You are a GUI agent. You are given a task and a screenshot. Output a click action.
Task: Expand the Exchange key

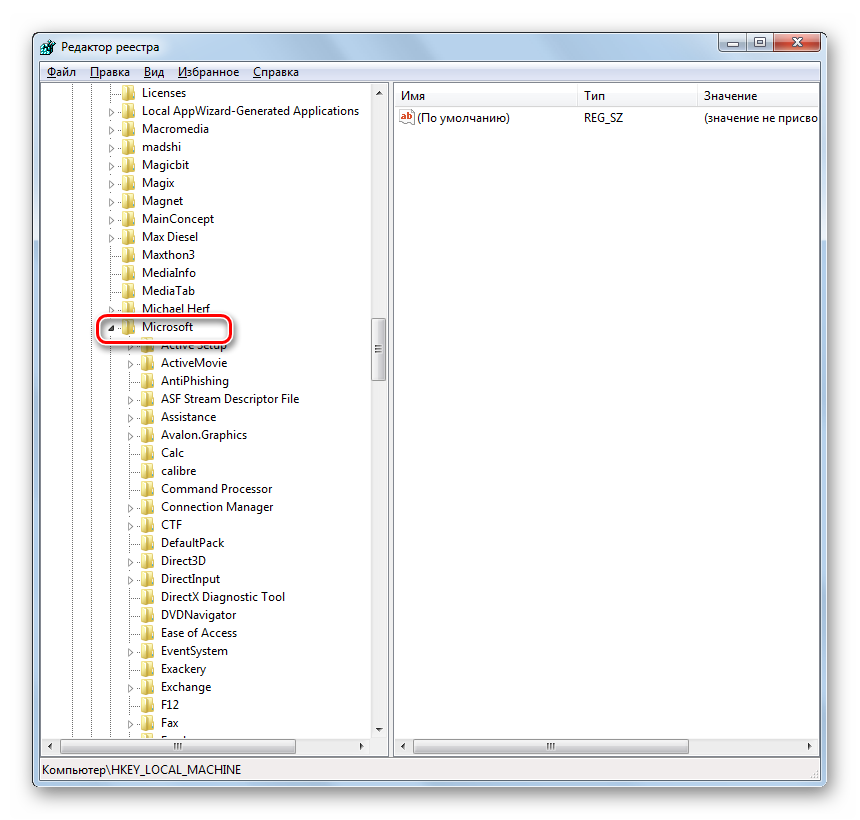click(131, 688)
